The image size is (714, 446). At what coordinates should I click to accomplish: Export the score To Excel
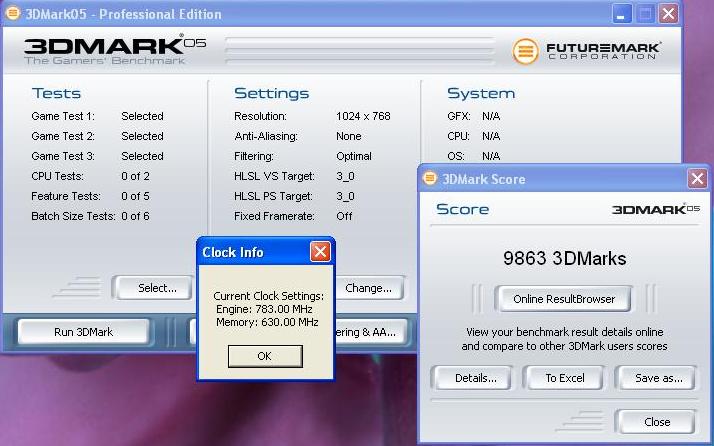pos(565,378)
